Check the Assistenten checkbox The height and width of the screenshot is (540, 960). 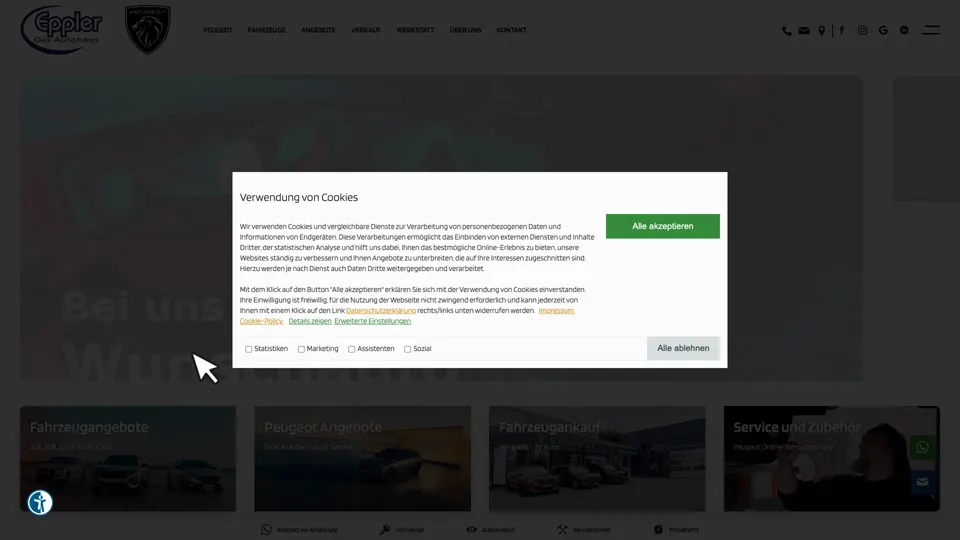click(x=351, y=349)
